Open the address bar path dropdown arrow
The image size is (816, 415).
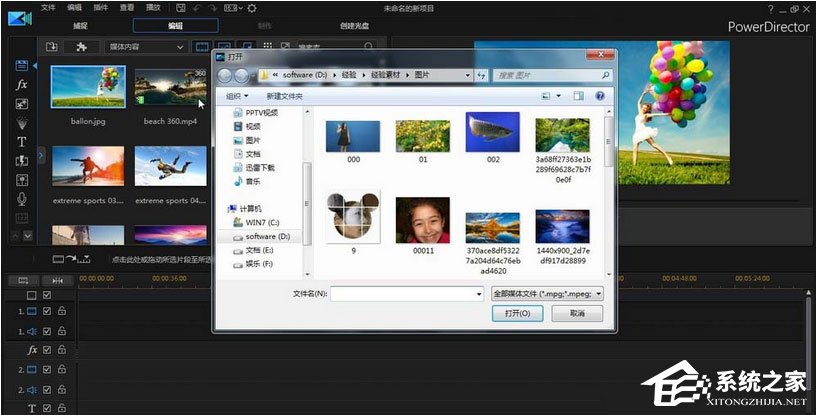(468, 76)
